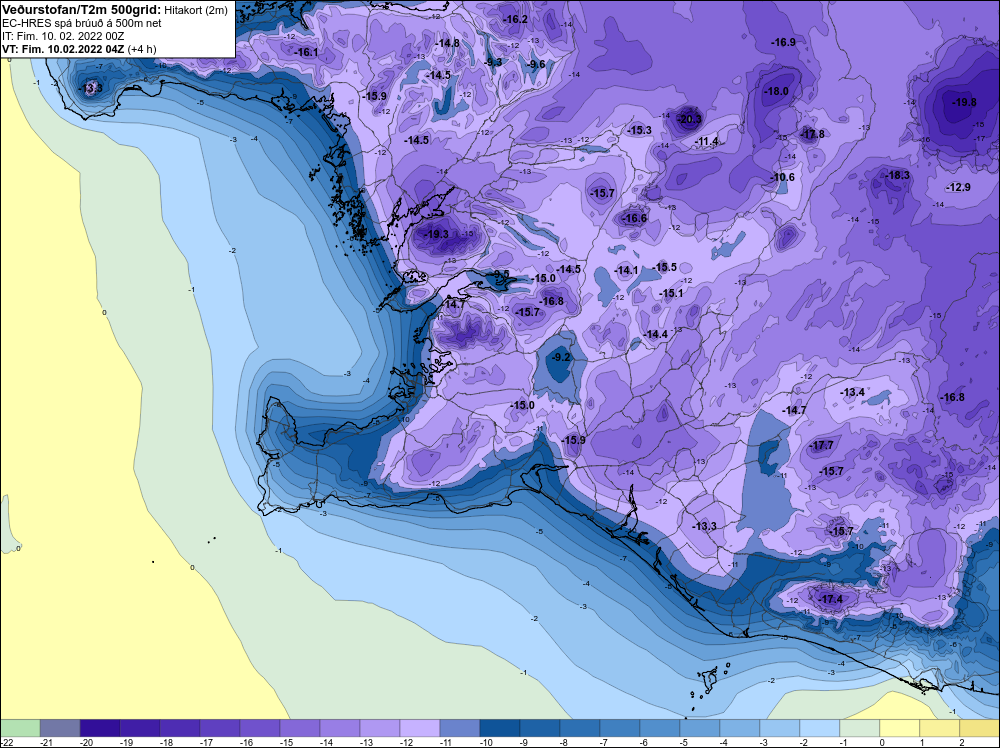Click the -9.6 temperature value
1000x748 pixels.
pos(537,64)
